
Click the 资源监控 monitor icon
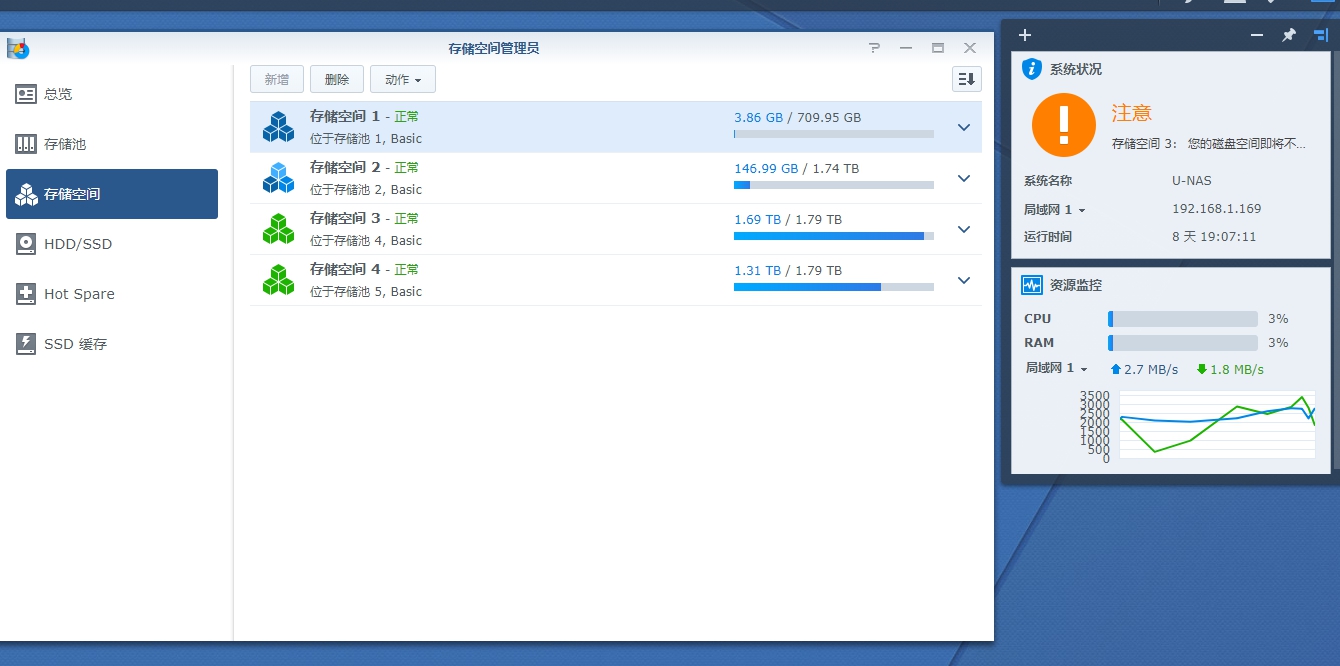tap(1032, 285)
